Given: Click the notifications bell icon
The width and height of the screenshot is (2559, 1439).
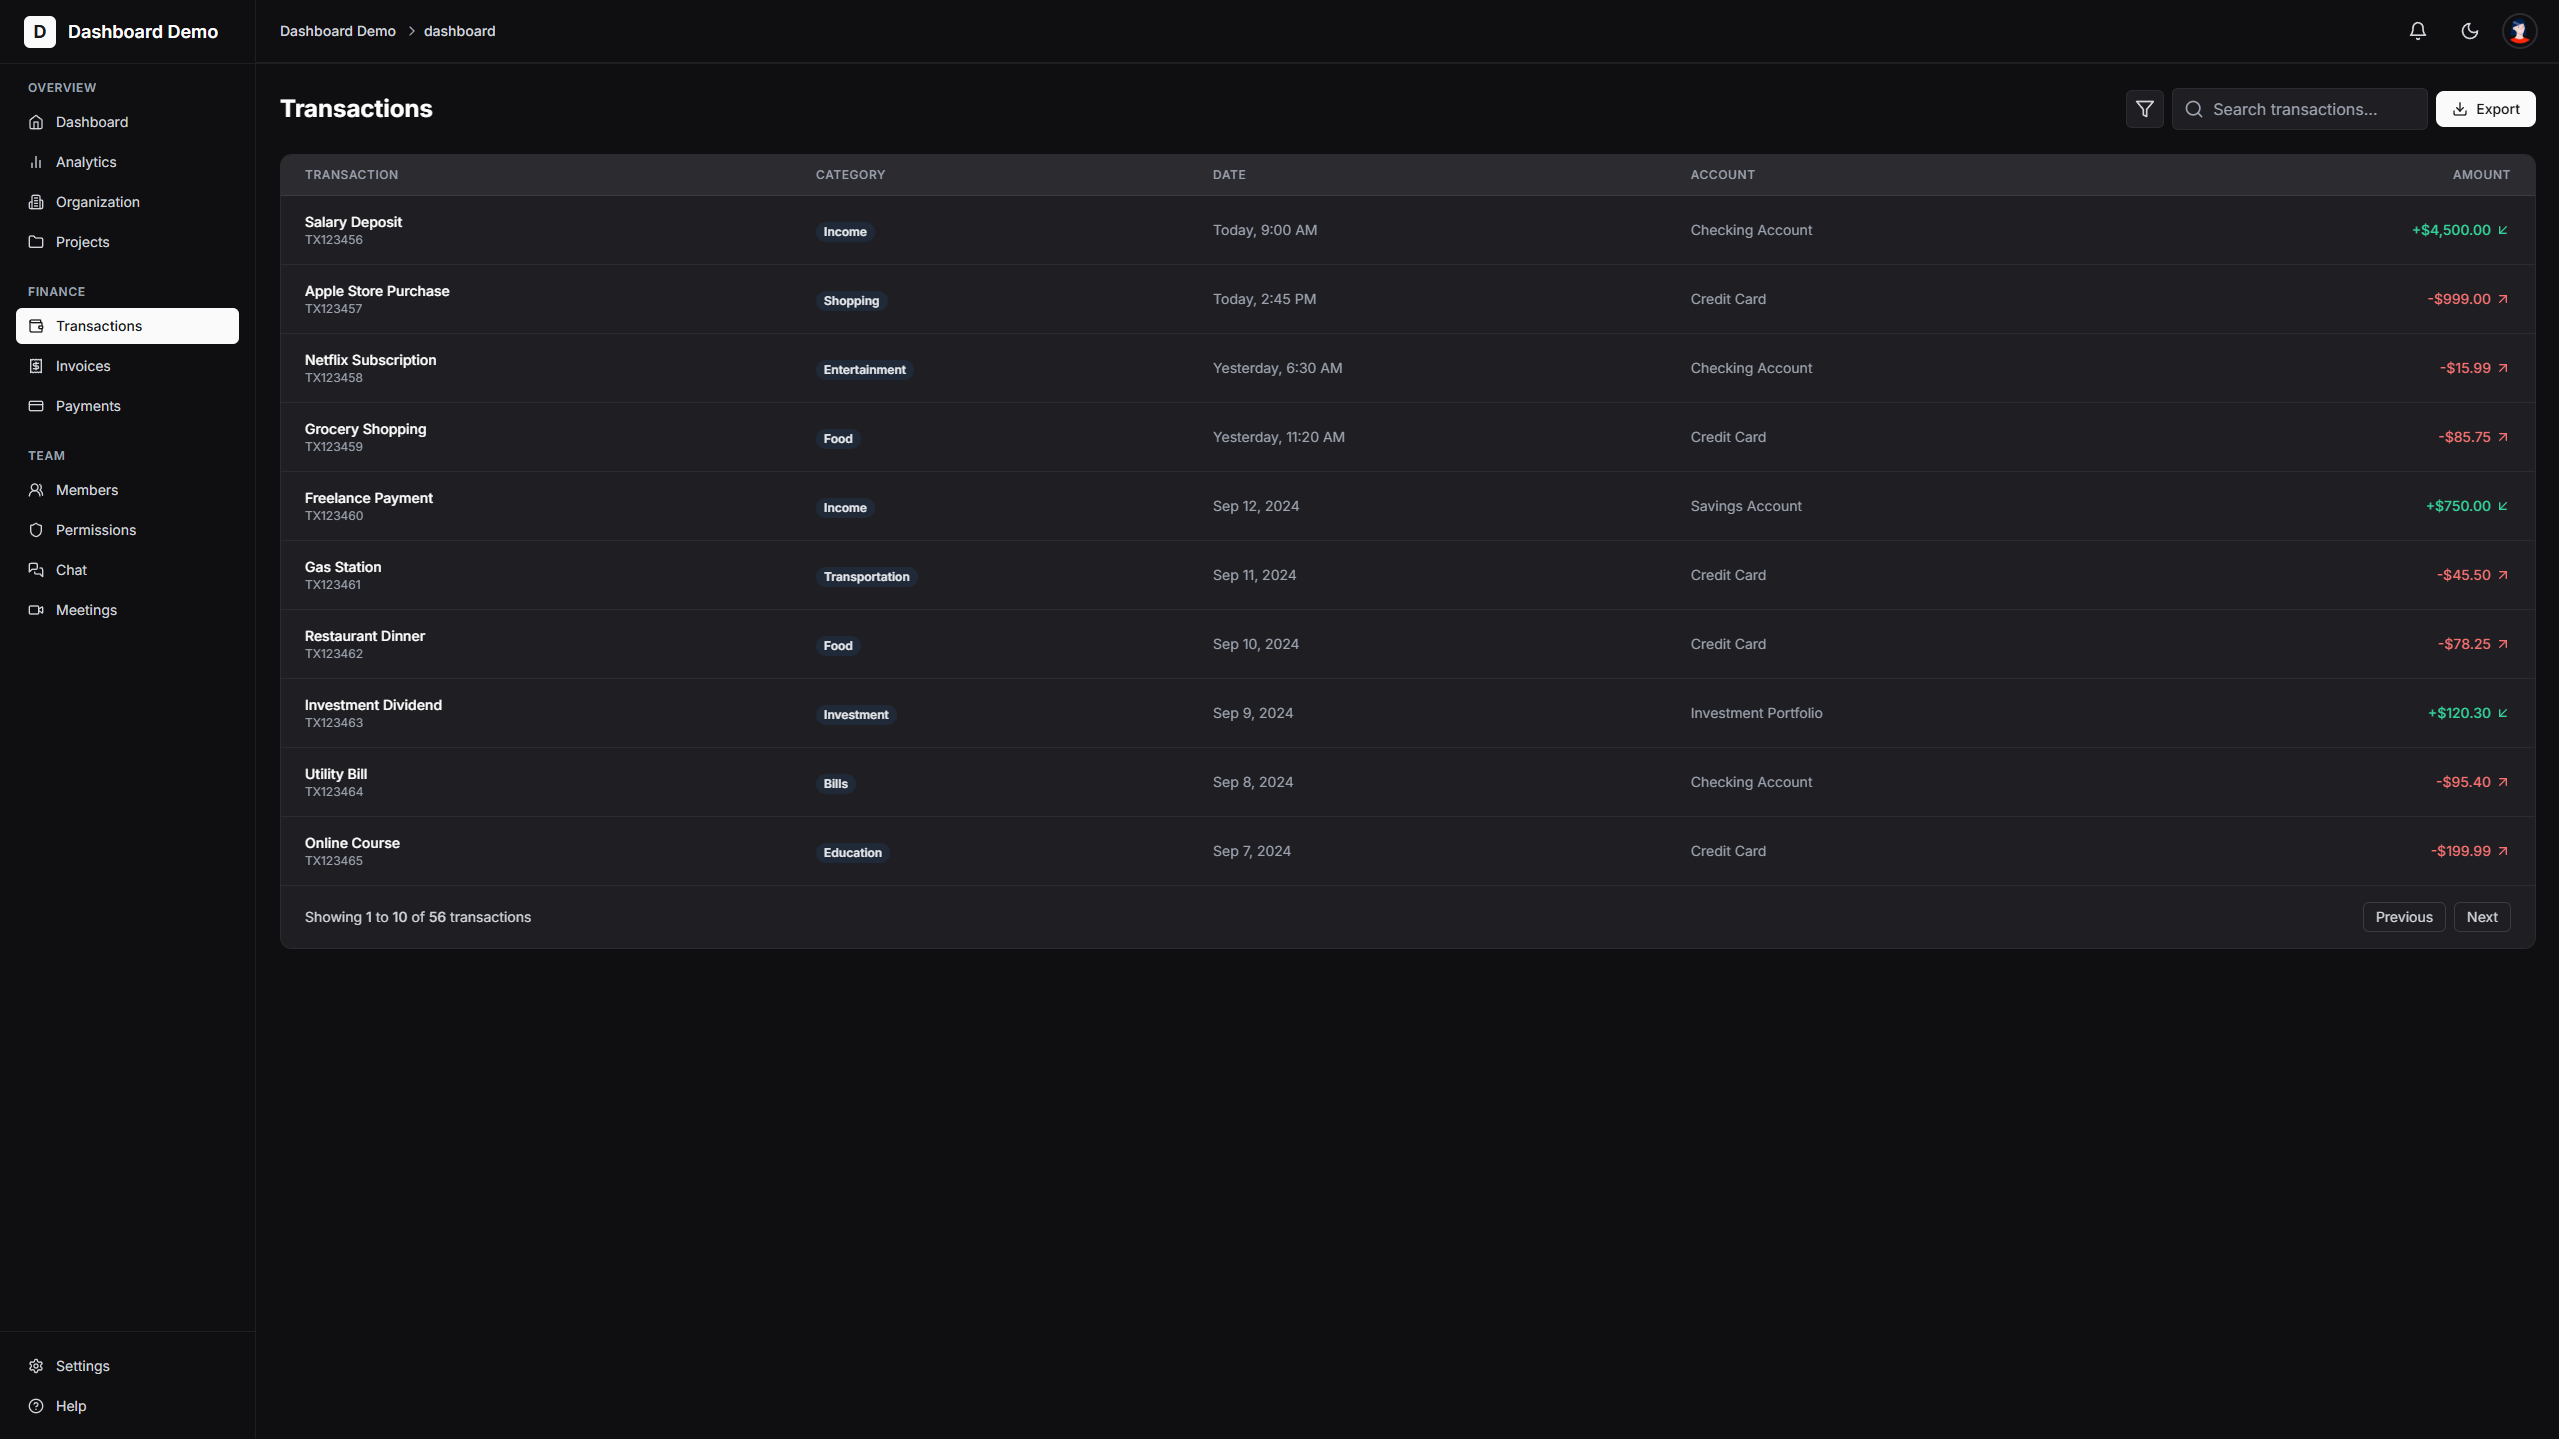Looking at the screenshot, I should pyautogui.click(x=2417, y=31).
